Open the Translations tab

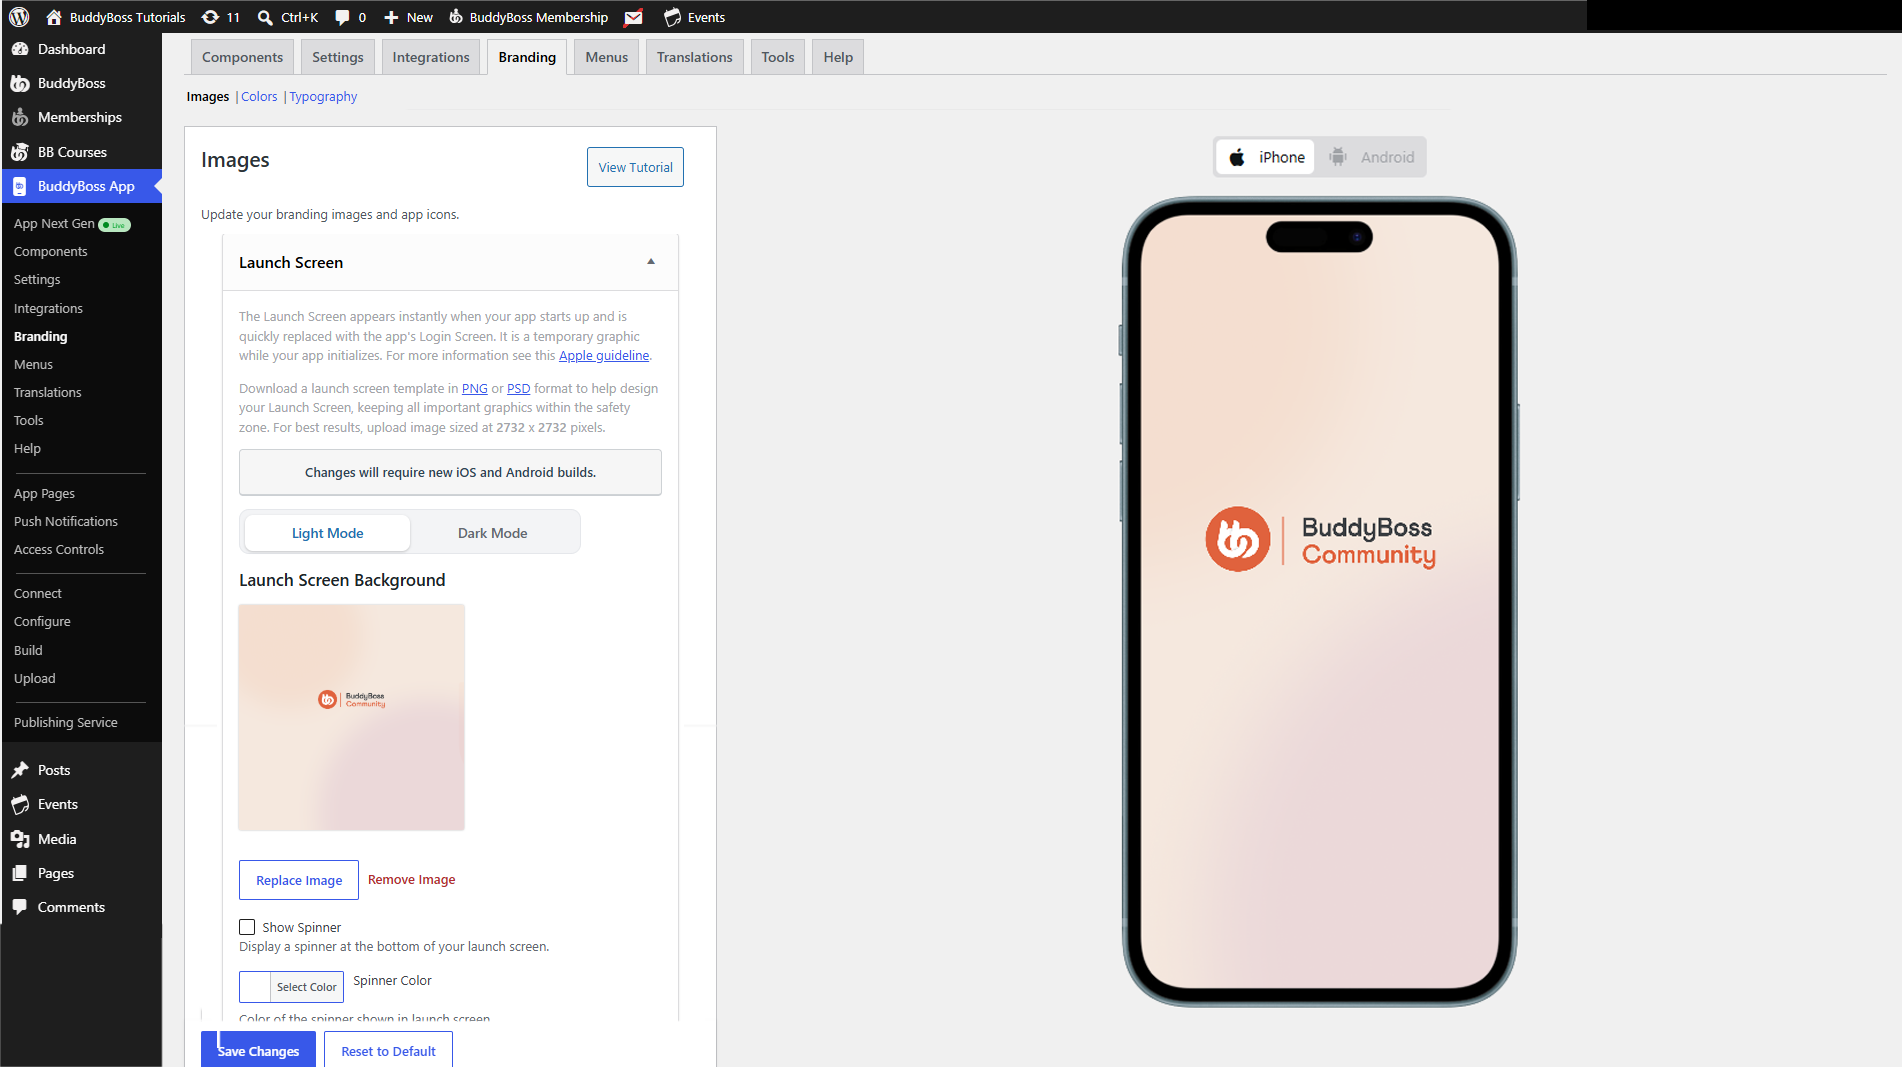pos(695,57)
